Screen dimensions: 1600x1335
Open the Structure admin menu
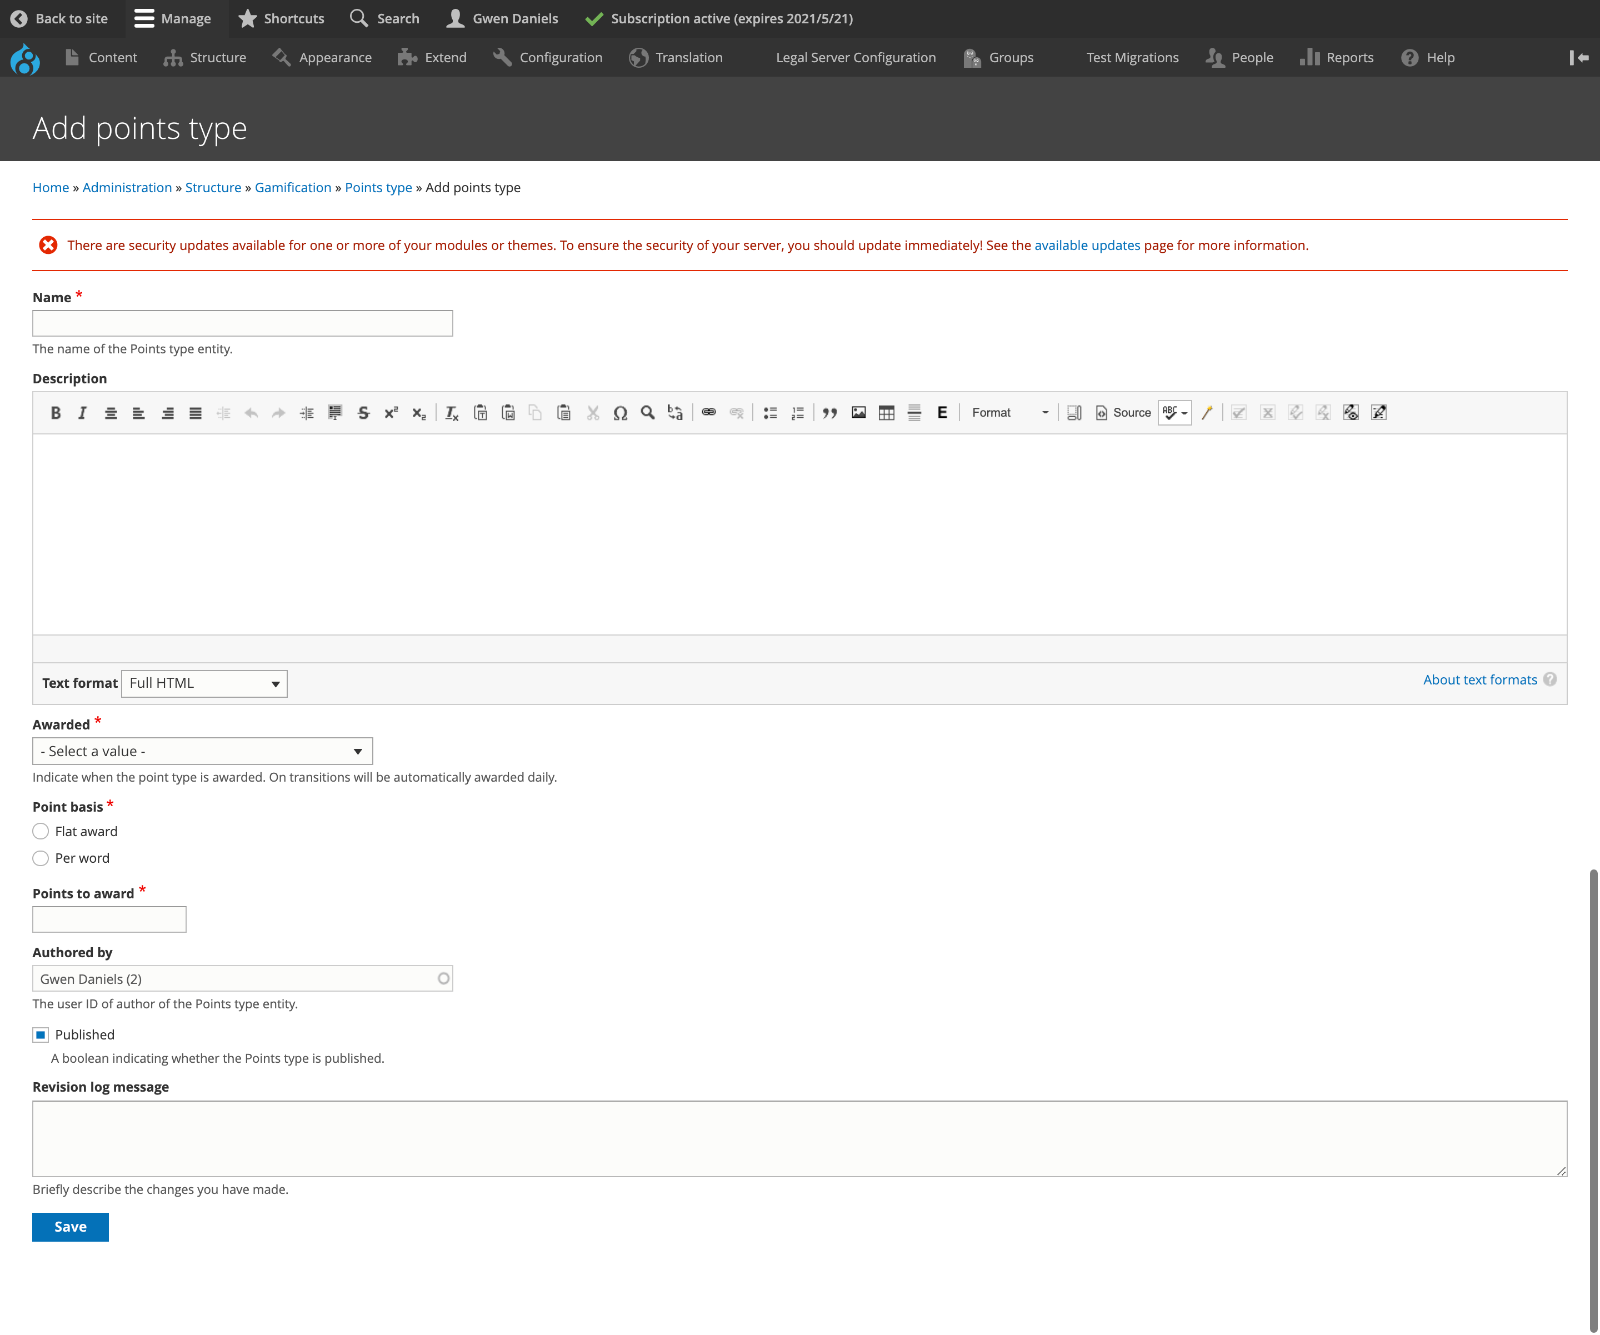pos(205,58)
